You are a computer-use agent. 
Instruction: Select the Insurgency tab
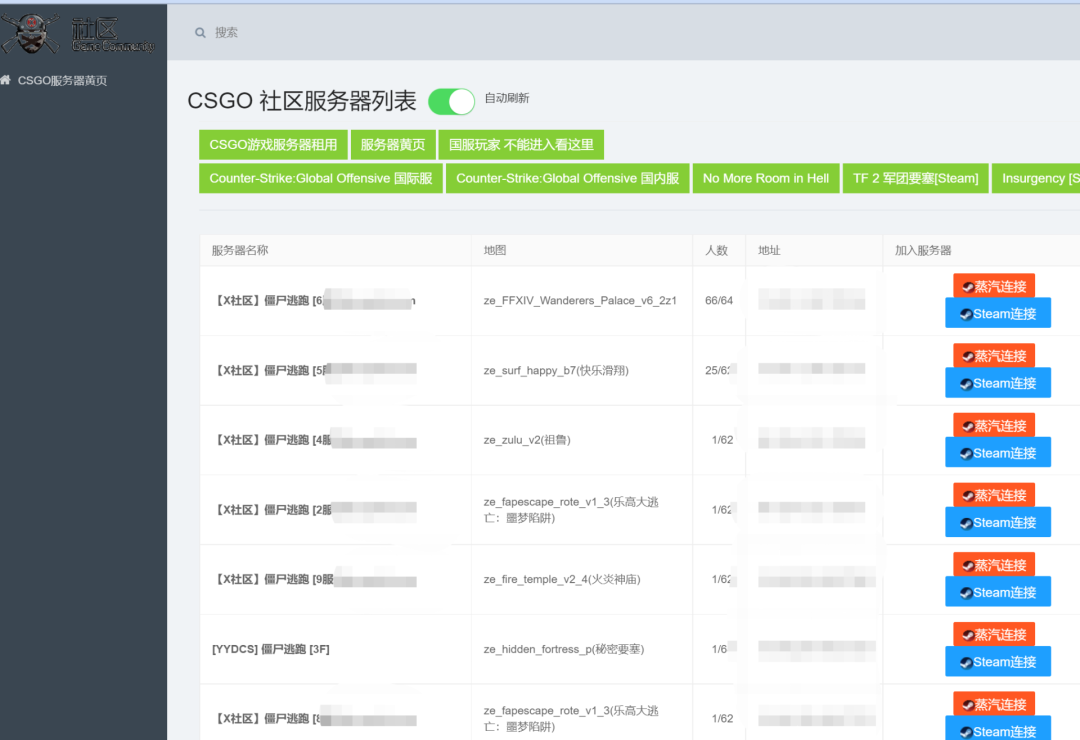(1036, 178)
